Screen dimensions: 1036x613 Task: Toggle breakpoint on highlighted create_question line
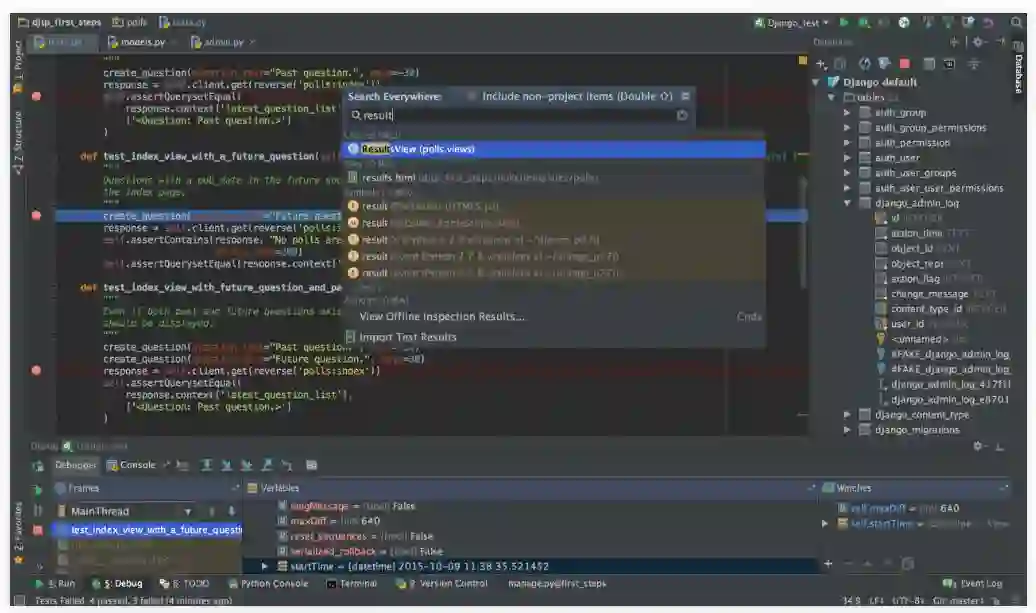click(36, 215)
